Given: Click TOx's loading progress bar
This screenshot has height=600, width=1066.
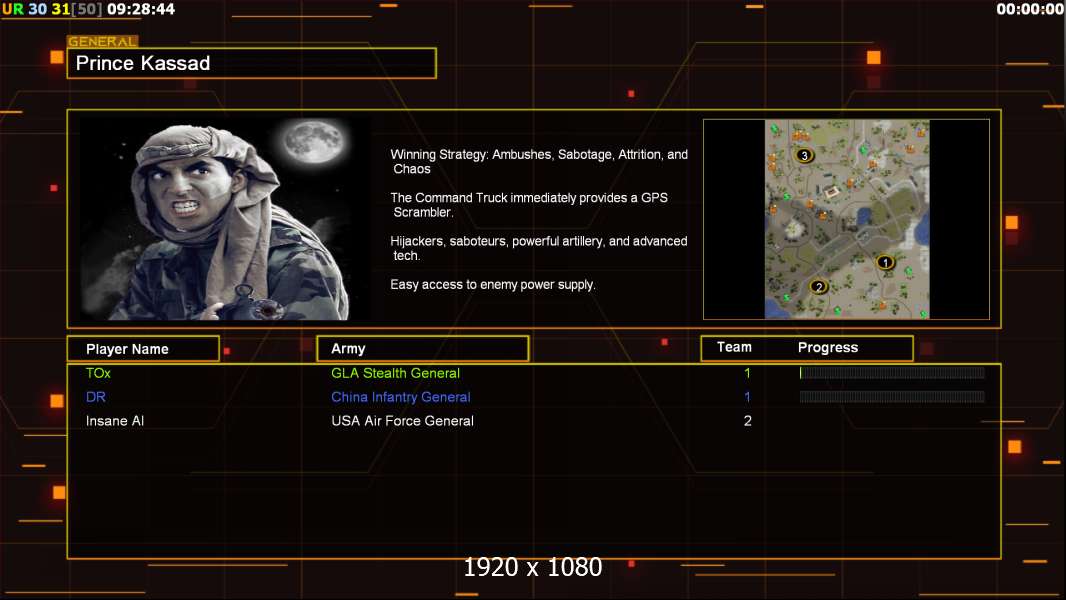Looking at the screenshot, I should (x=891, y=373).
